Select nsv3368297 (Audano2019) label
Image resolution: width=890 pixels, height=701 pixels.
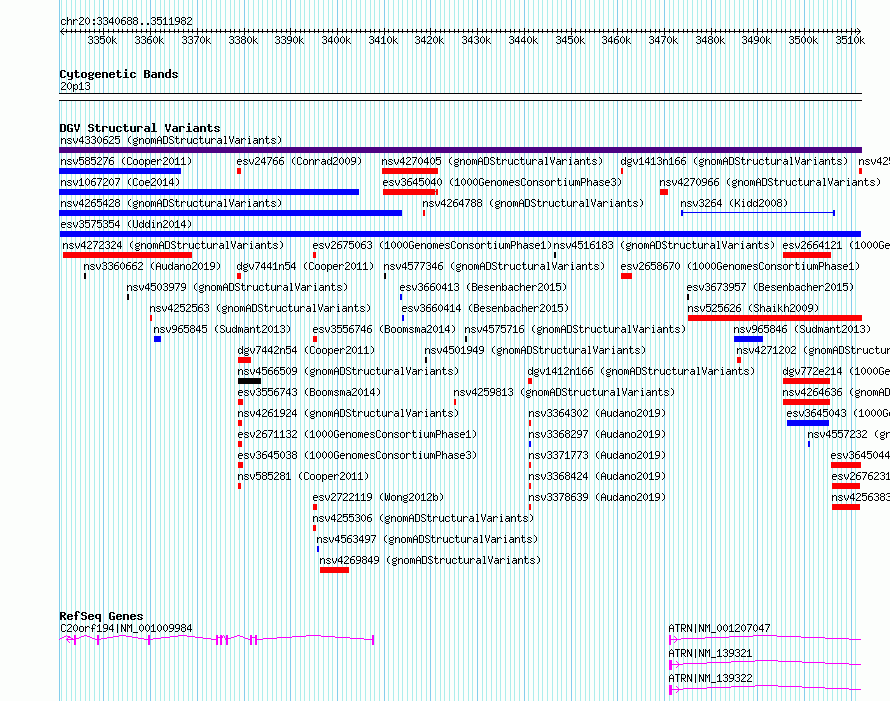597,434
